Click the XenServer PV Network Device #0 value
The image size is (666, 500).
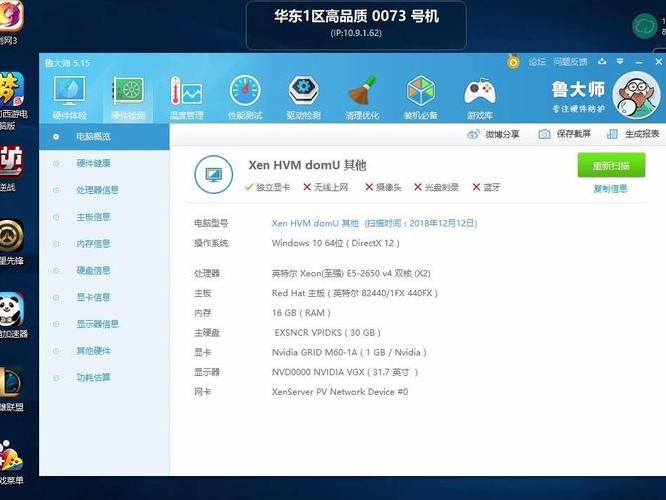pyautogui.click(x=340, y=392)
